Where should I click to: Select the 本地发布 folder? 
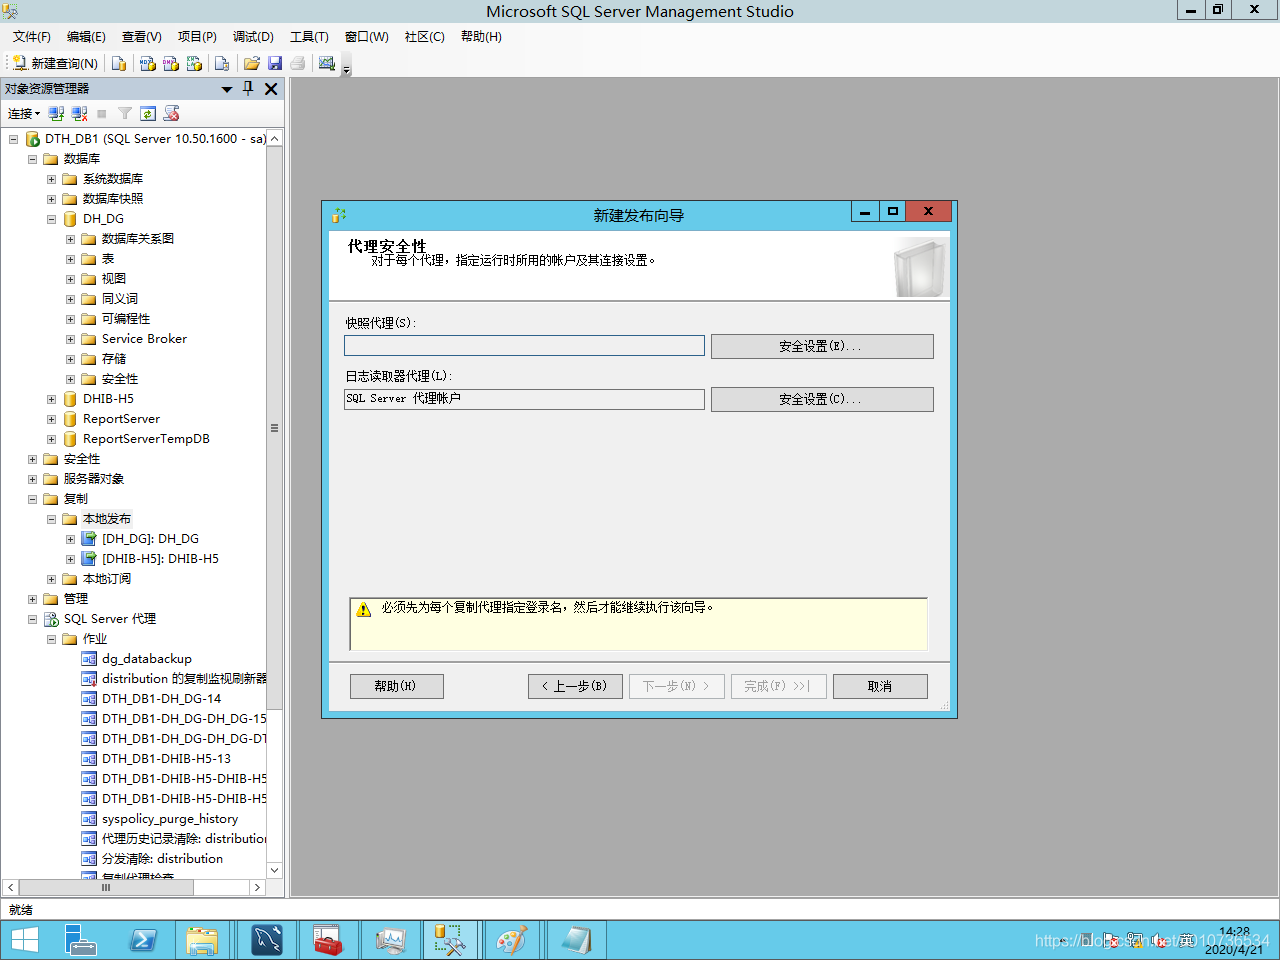coord(107,519)
